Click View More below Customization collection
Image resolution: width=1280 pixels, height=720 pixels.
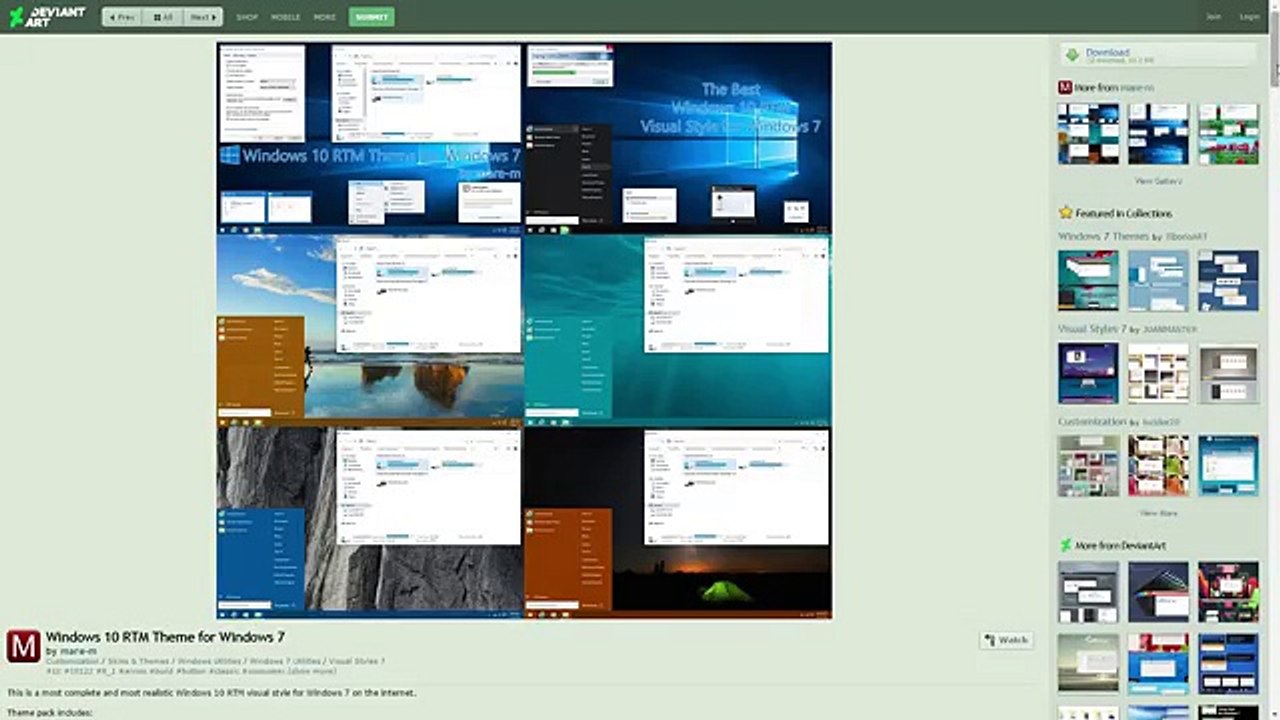pyautogui.click(x=1158, y=513)
